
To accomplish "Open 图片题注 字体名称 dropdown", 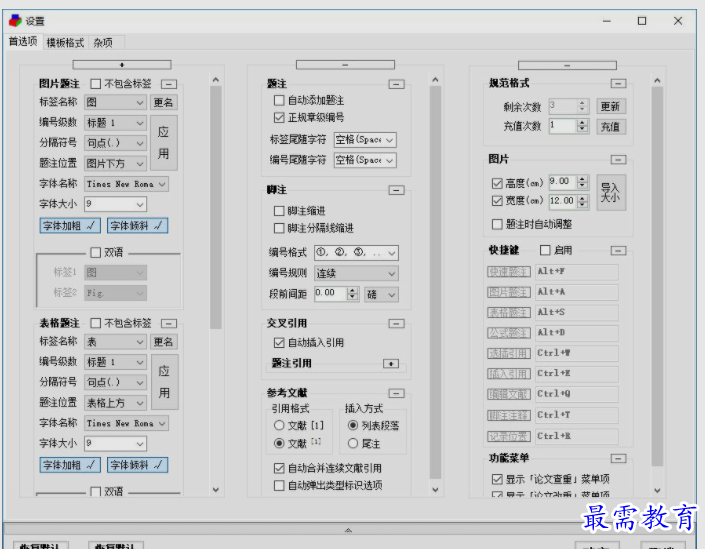I will click(x=126, y=184).
